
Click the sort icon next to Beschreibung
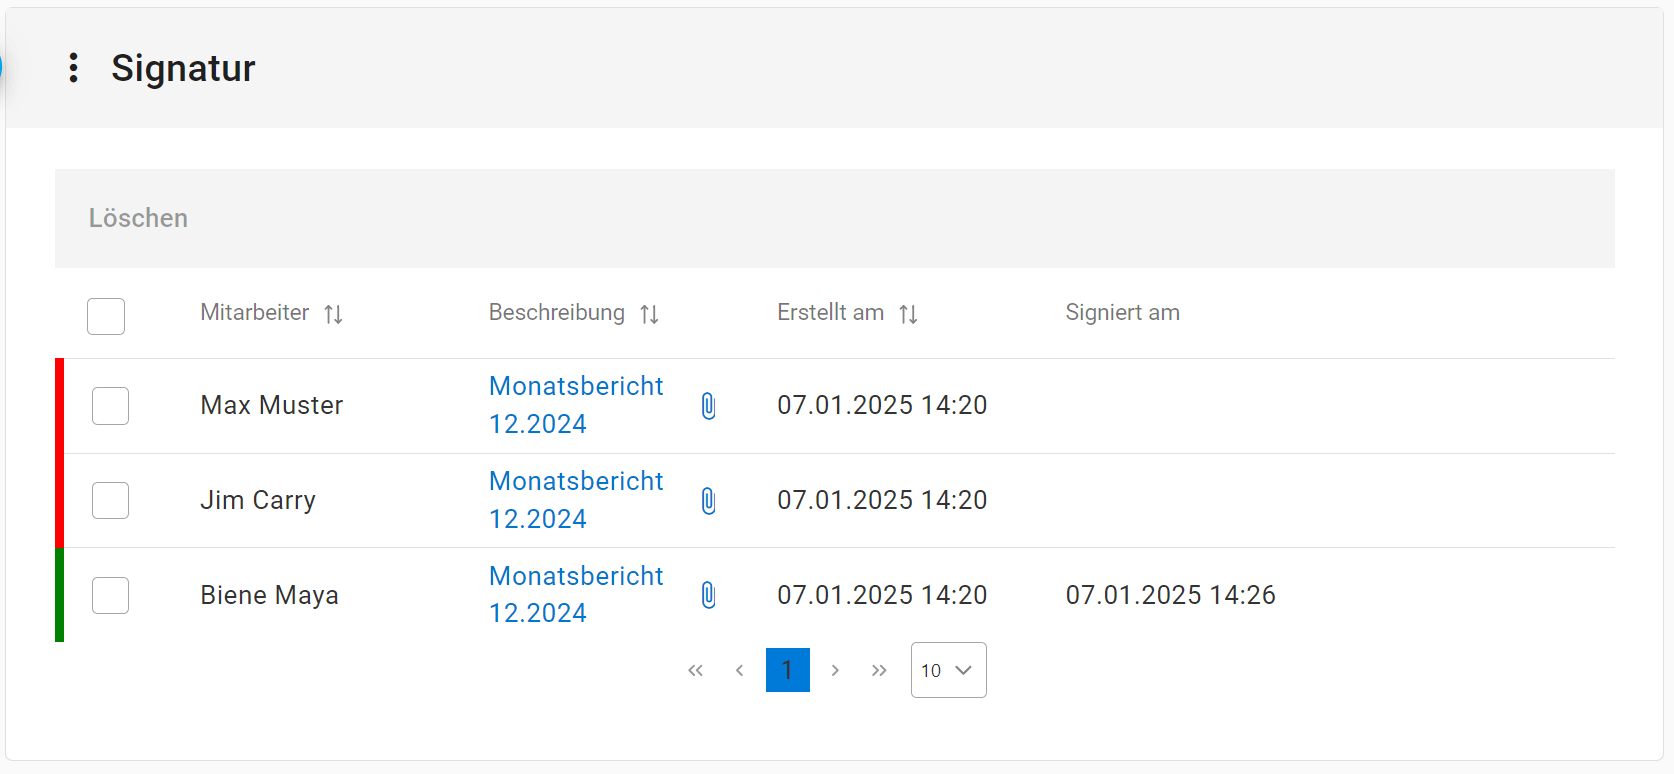[649, 314]
